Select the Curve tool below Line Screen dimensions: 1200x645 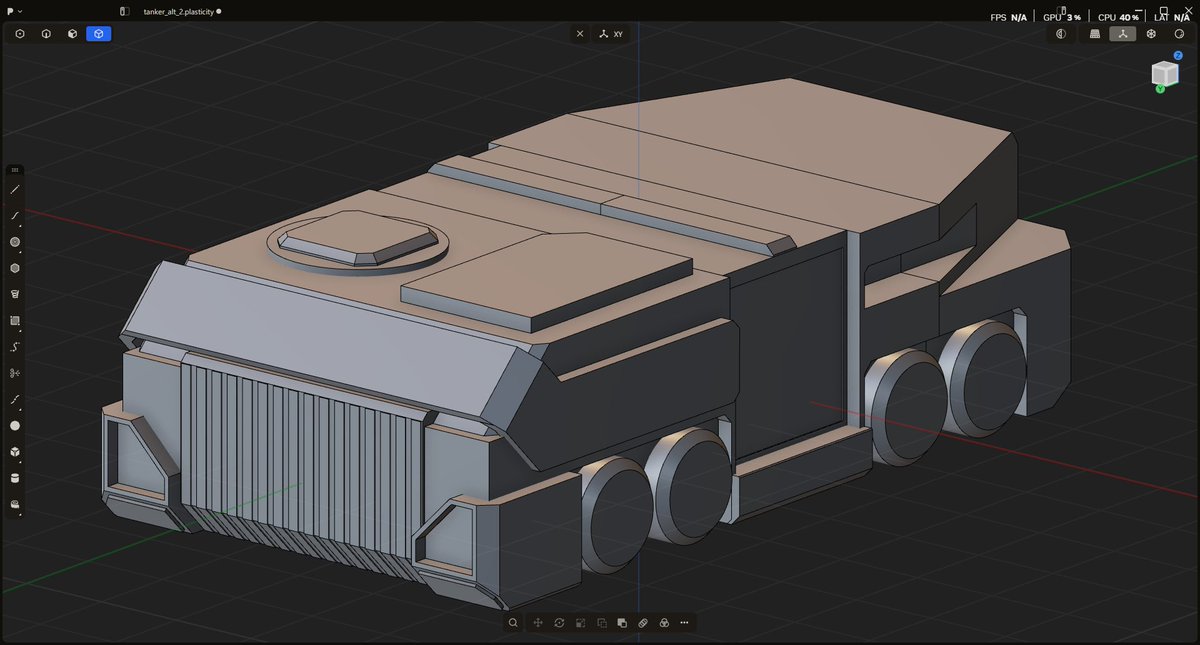(x=15, y=215)
